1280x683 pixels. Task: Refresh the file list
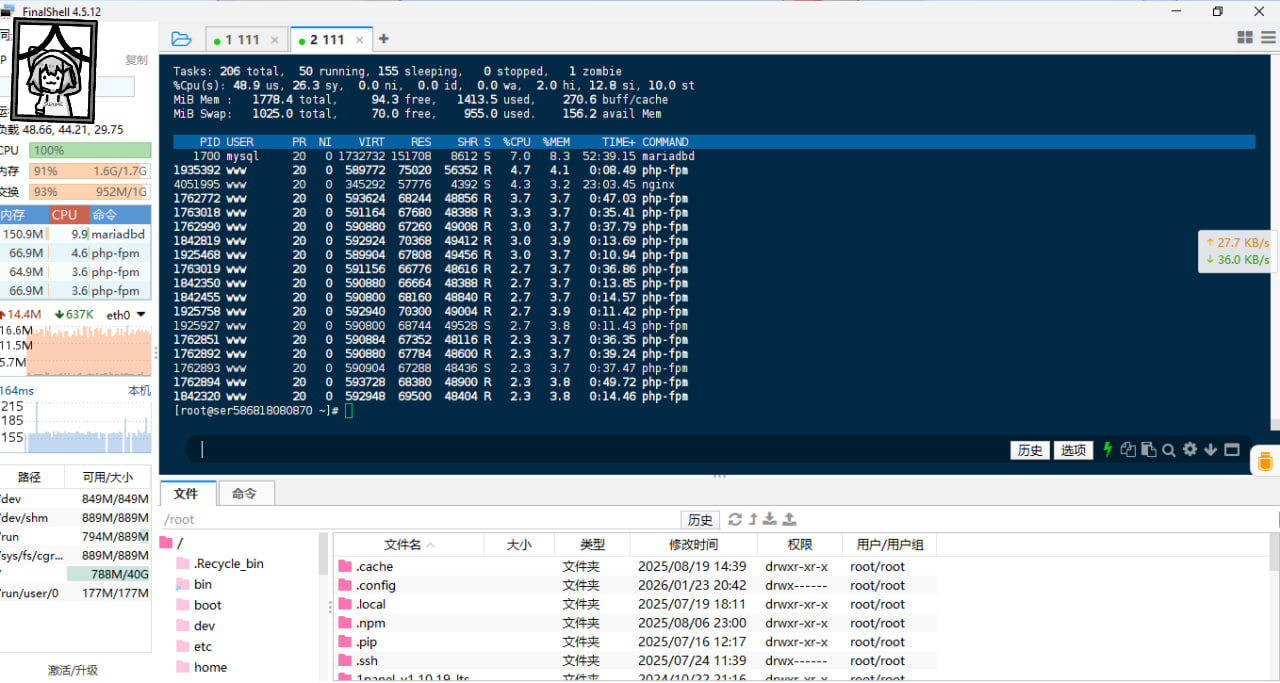735,519
